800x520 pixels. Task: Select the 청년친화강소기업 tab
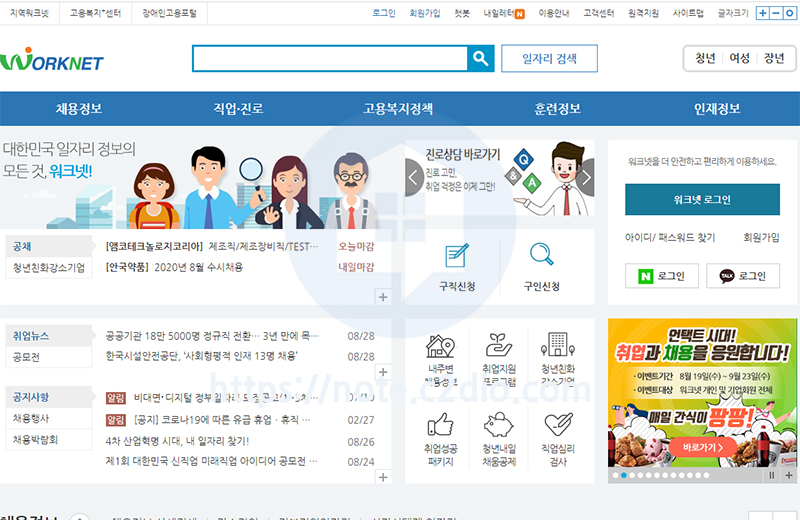[x=49, y=268]
